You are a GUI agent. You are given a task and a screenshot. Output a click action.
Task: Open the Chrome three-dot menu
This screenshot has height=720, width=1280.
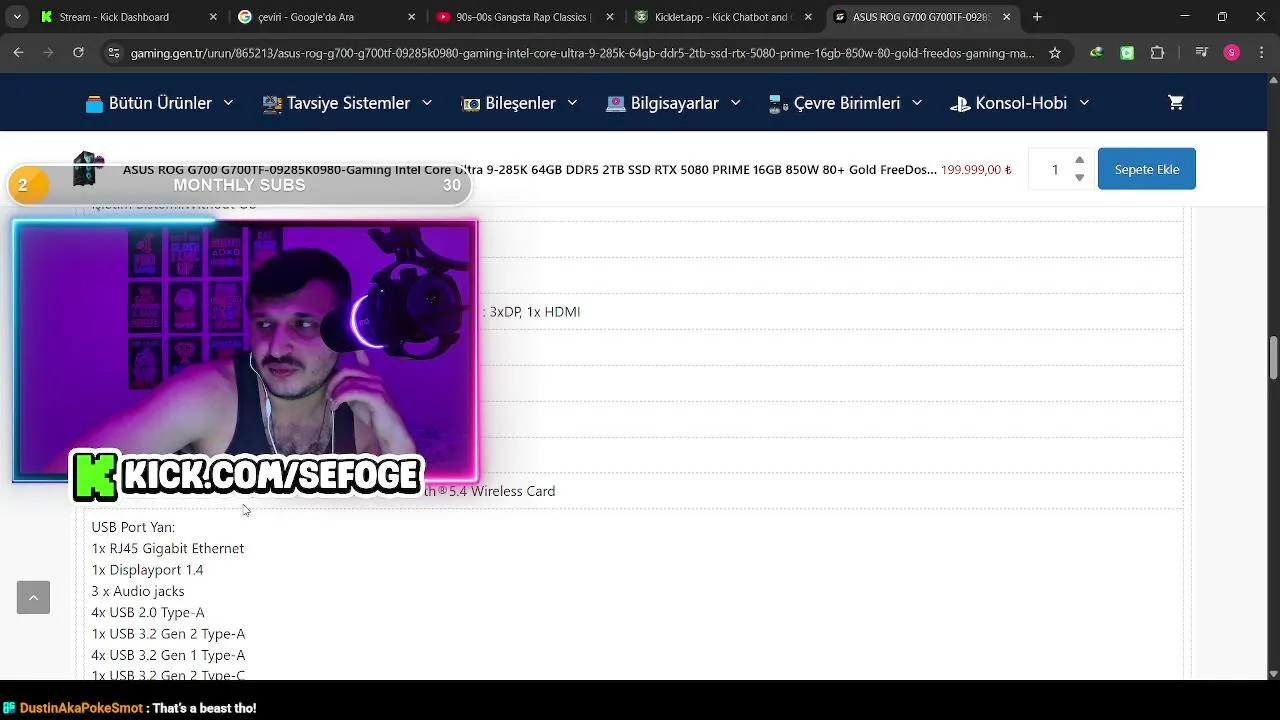(x=1261, y=53)
